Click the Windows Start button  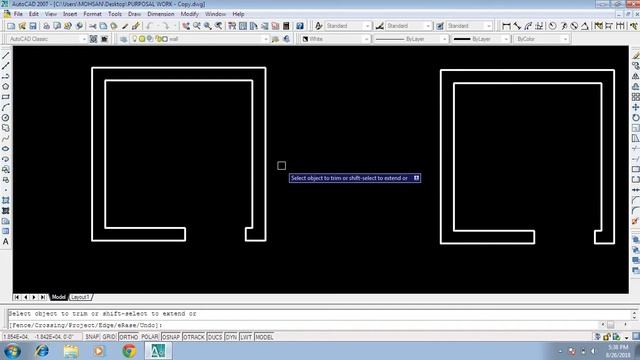click(x=12, y=351)
